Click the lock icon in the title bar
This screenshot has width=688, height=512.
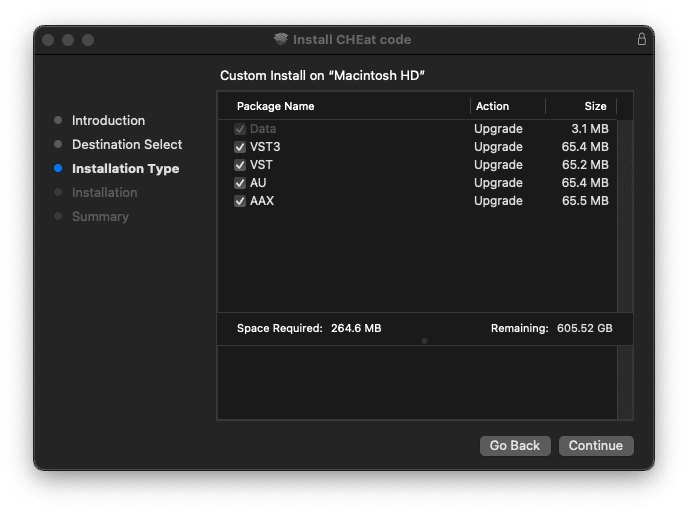641,39
